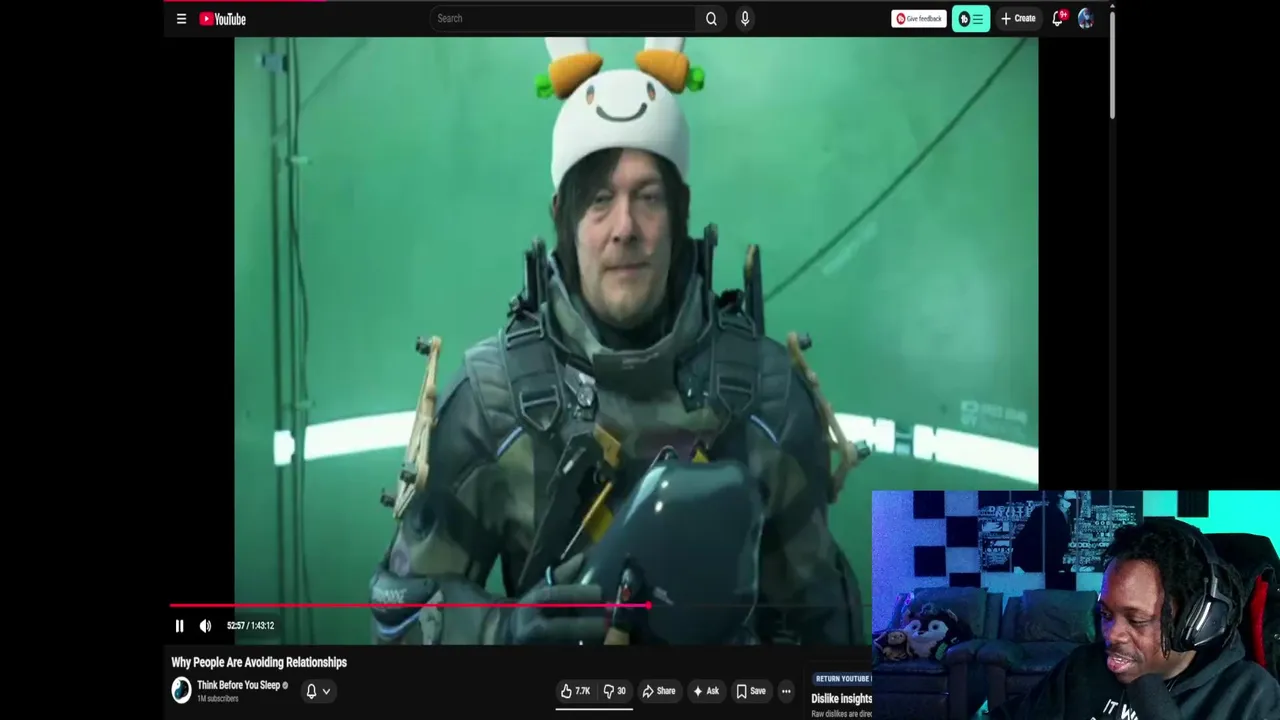Click the Share button
Image resolution: width=1280 pixels, height=720 pixels.
point(658,691)
